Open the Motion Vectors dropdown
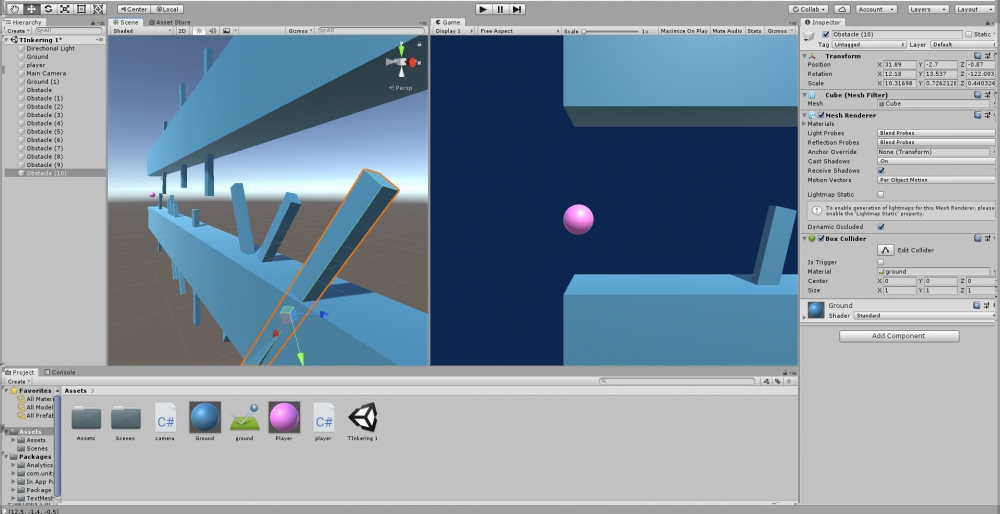1000x514 pixels. click(936, 180)
